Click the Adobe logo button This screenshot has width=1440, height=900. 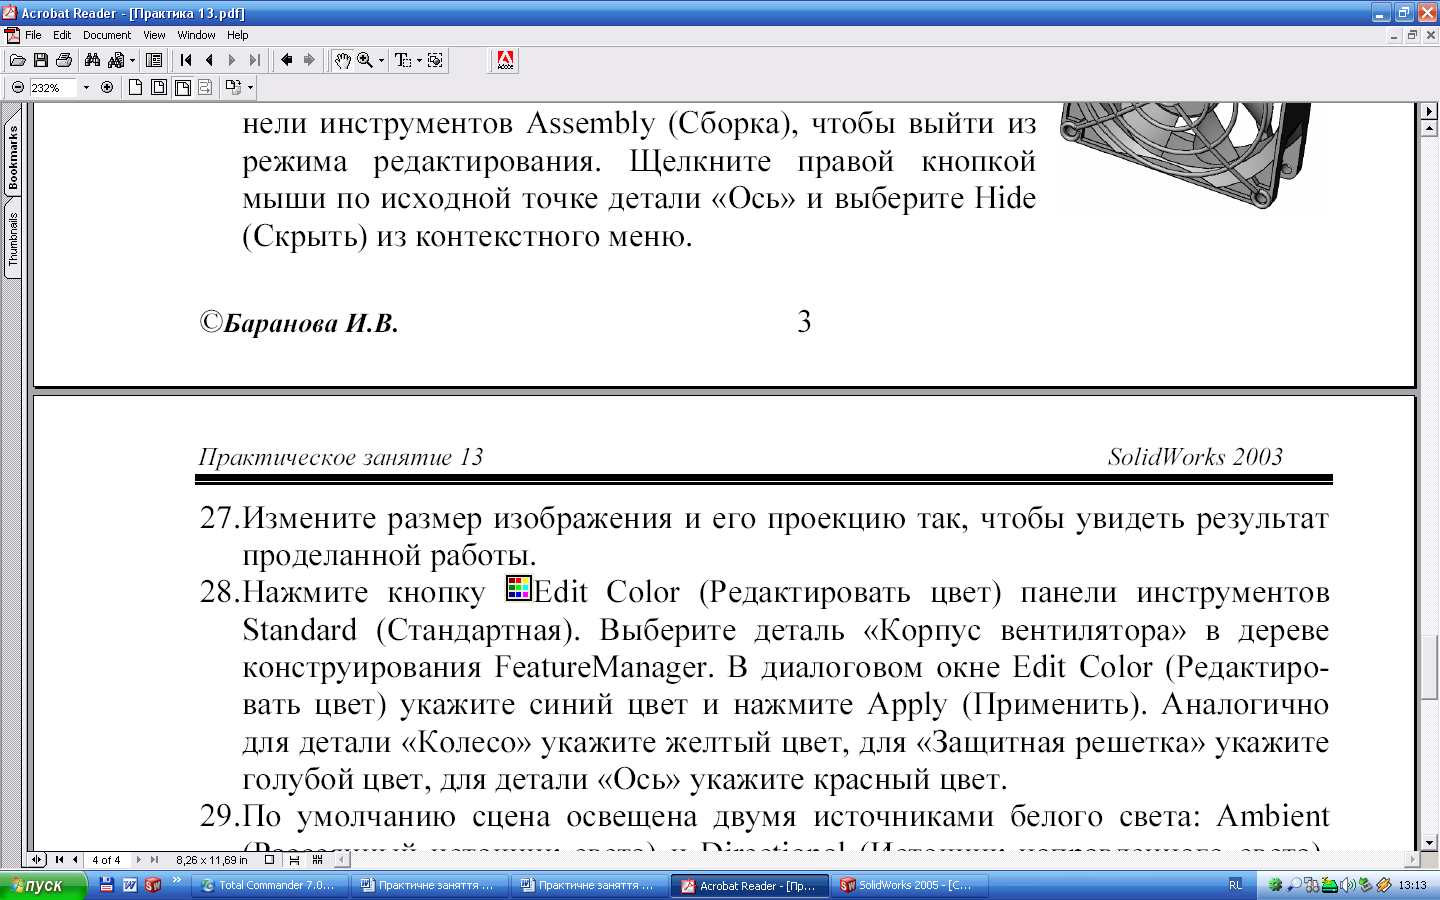pyautogui.click(x=505, y=61)
